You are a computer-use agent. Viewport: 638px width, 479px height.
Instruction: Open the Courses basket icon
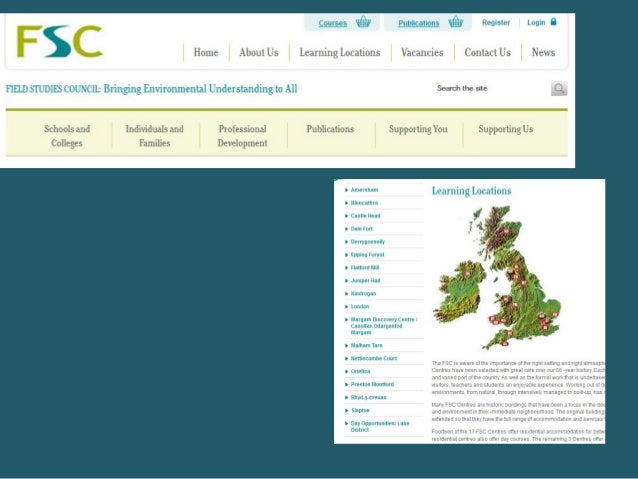coord(363,22)
